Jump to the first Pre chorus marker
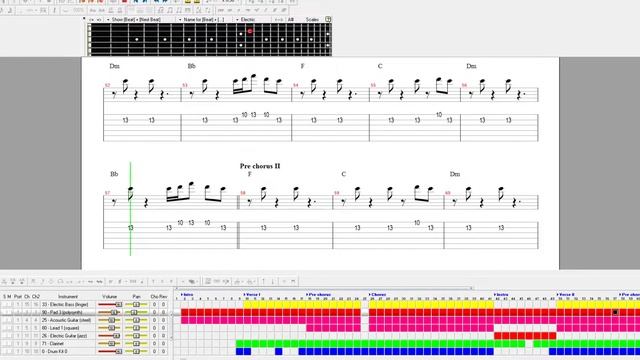The height and width of the screenshot is (360, 640). tap(319, 294)
